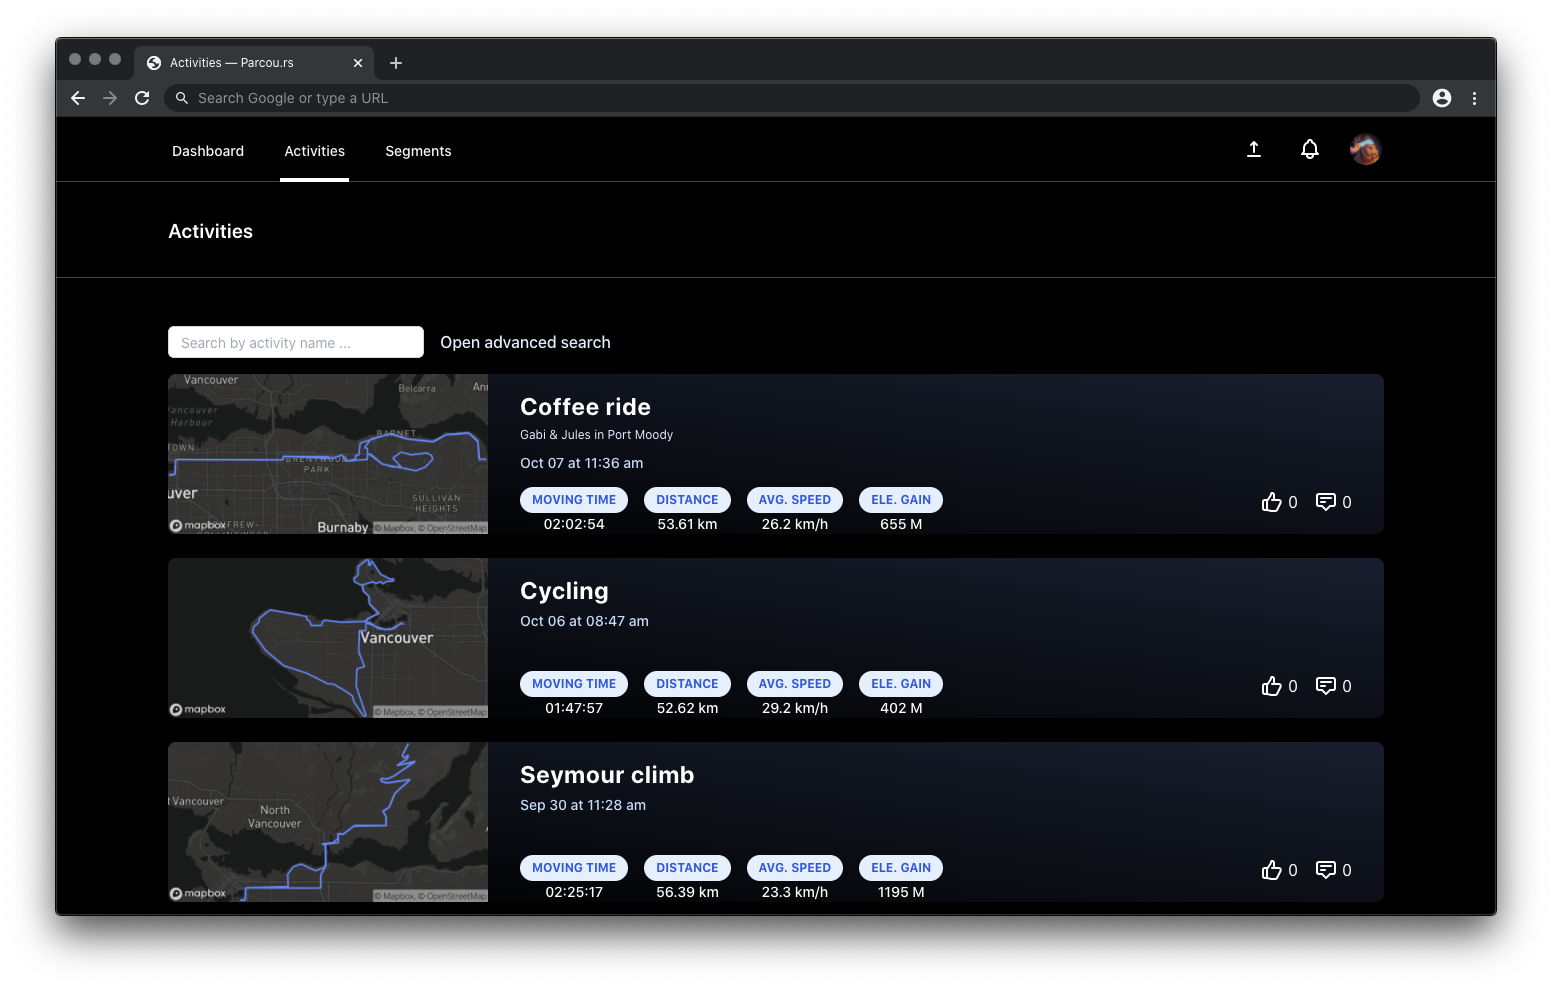Open the Coffee ride activity title
Viewport: 1552px width, 989px height.
tap(585, 407)
